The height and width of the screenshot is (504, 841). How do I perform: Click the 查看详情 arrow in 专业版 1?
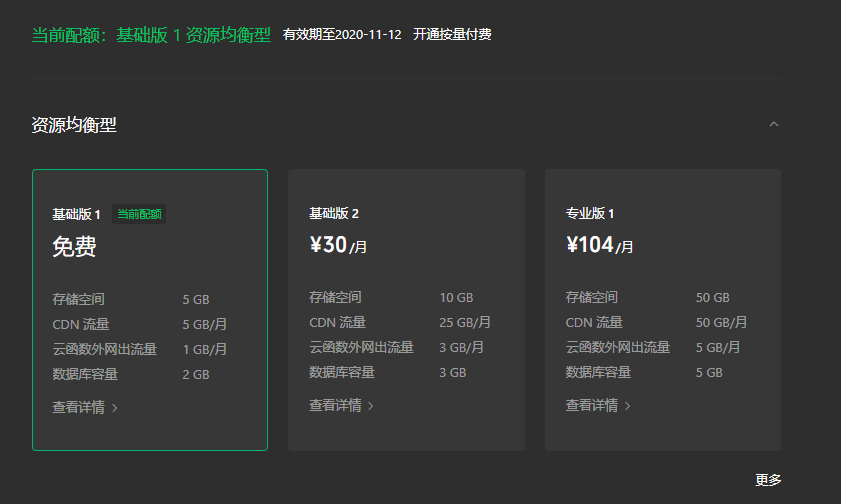click(627, 406)
